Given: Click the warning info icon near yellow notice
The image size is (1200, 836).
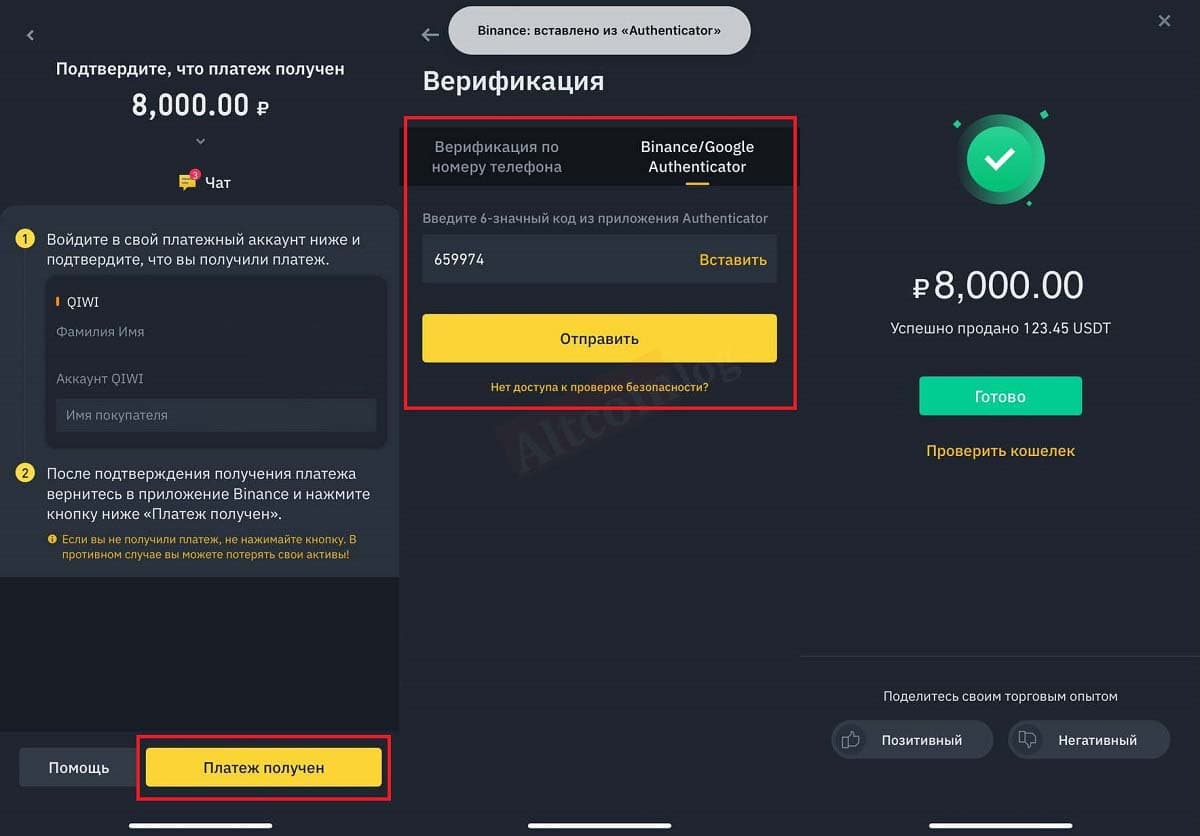Looking at the screenshot, I should [53, 539].
